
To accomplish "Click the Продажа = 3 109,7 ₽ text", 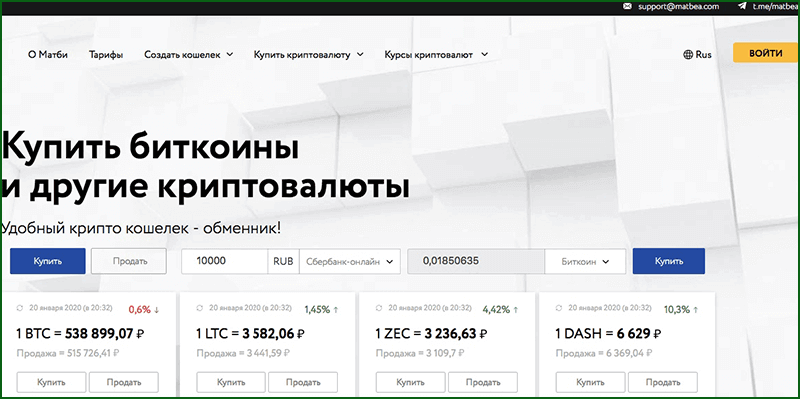I will pyautogui.click(x=420, y=353).
